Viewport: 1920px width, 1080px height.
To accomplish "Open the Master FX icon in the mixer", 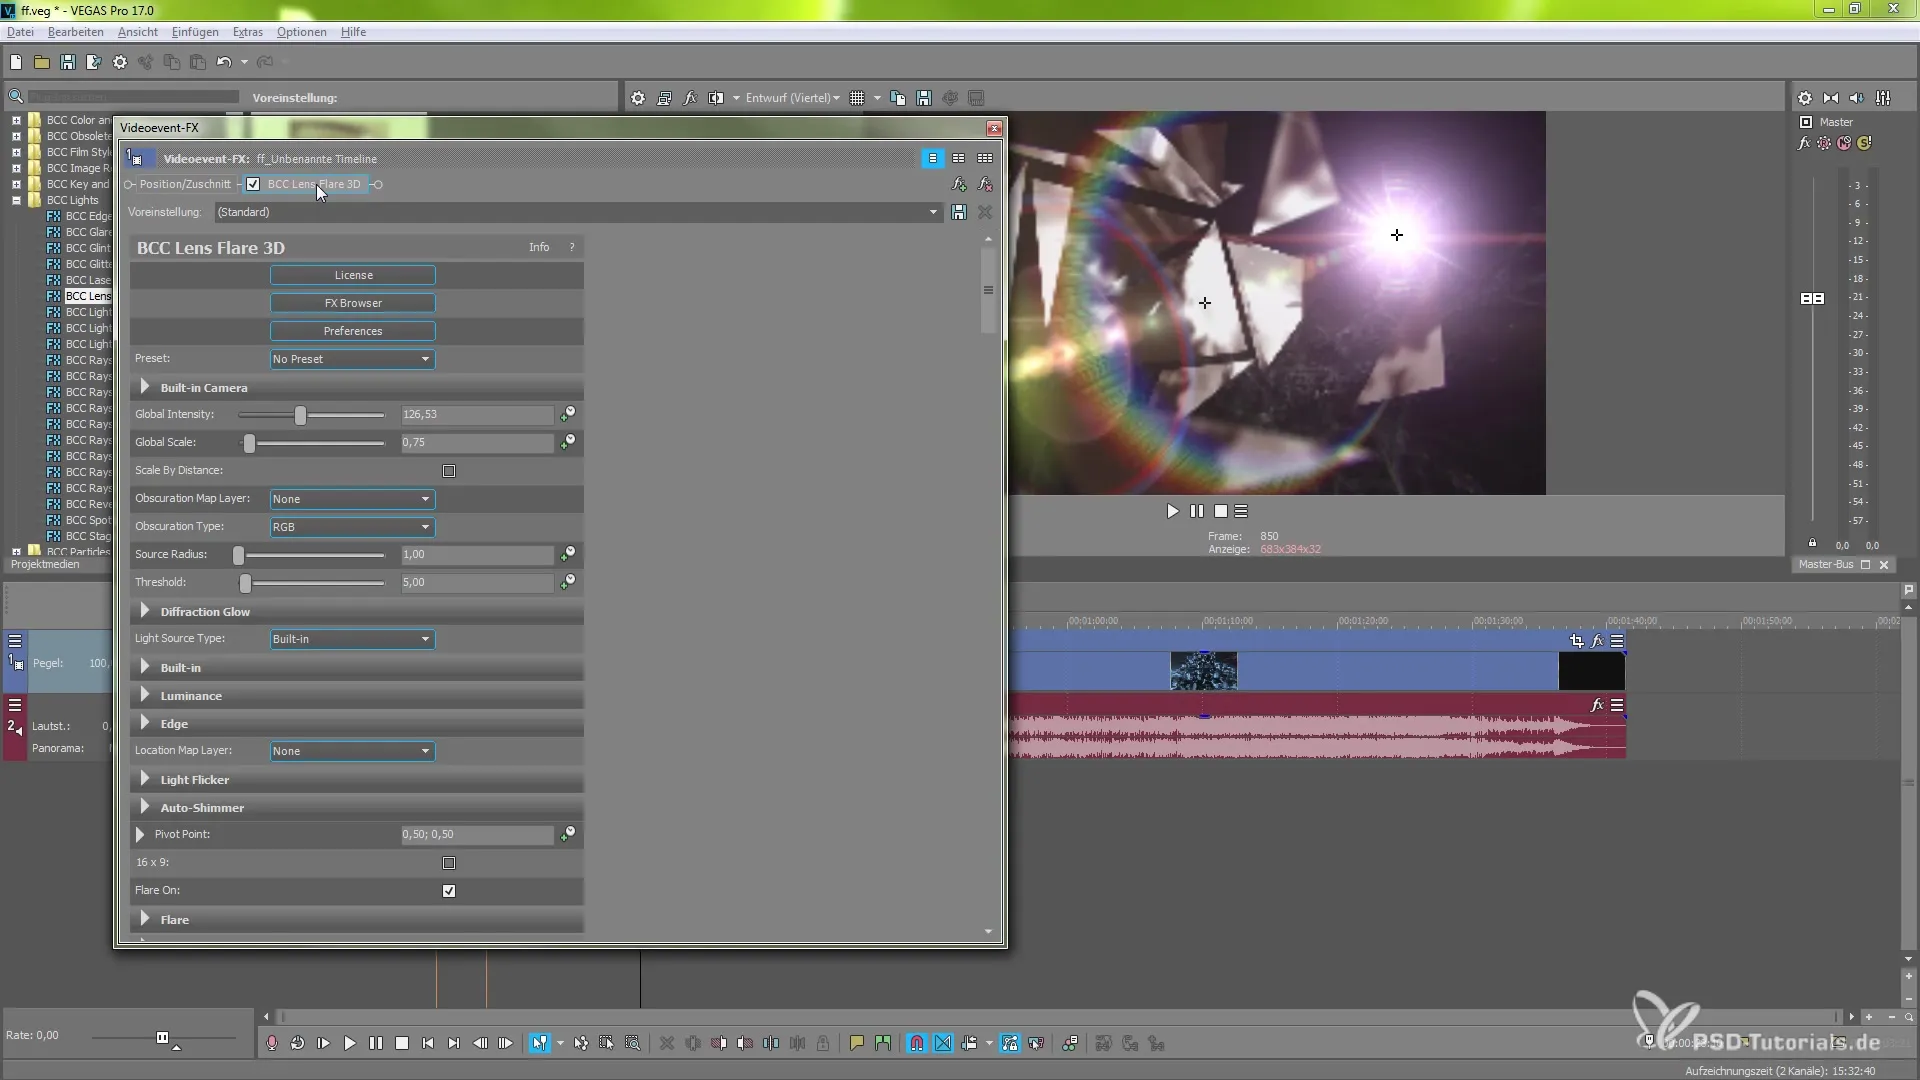I will click(x=1804, y=143).
